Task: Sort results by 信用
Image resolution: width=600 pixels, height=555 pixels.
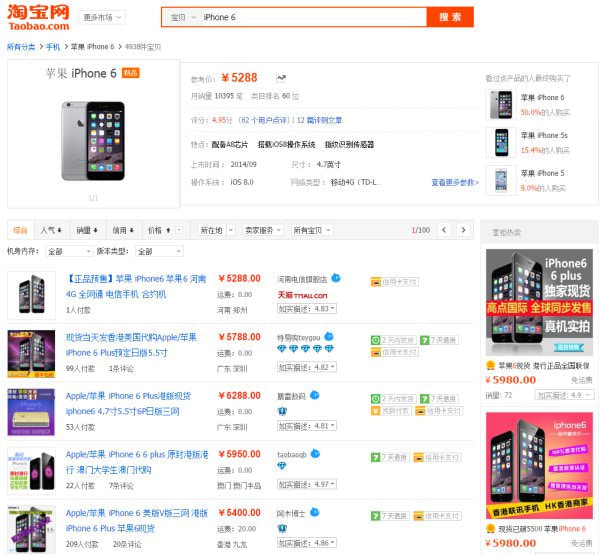Action: coord(123,230)
